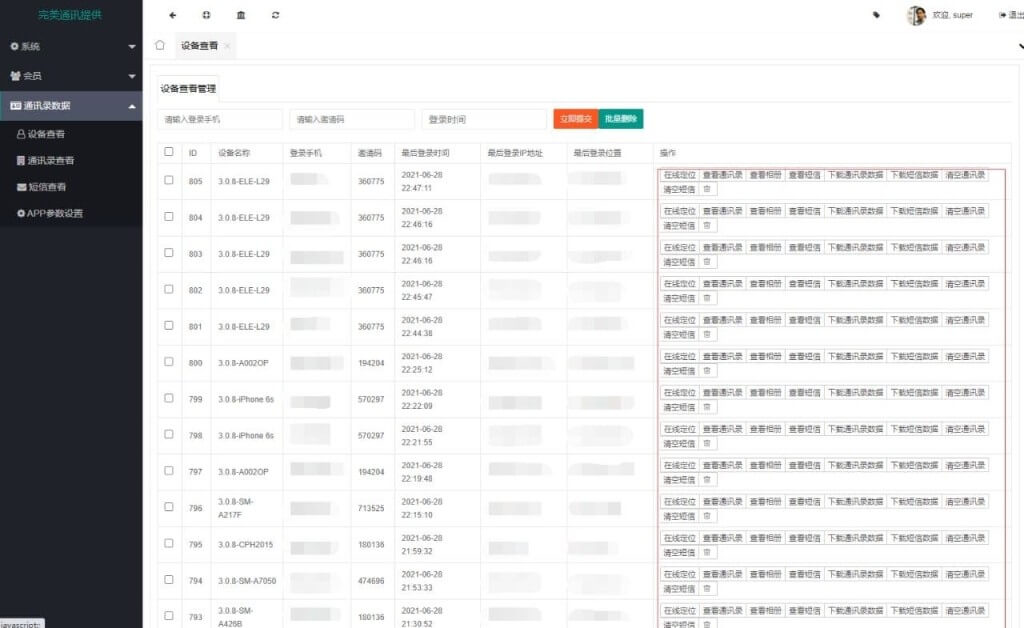This screenshot has width=1024, height=628.
Task: Check the checkbox for row ID 803
Action: pyautogui.click(x=169, y=253)
